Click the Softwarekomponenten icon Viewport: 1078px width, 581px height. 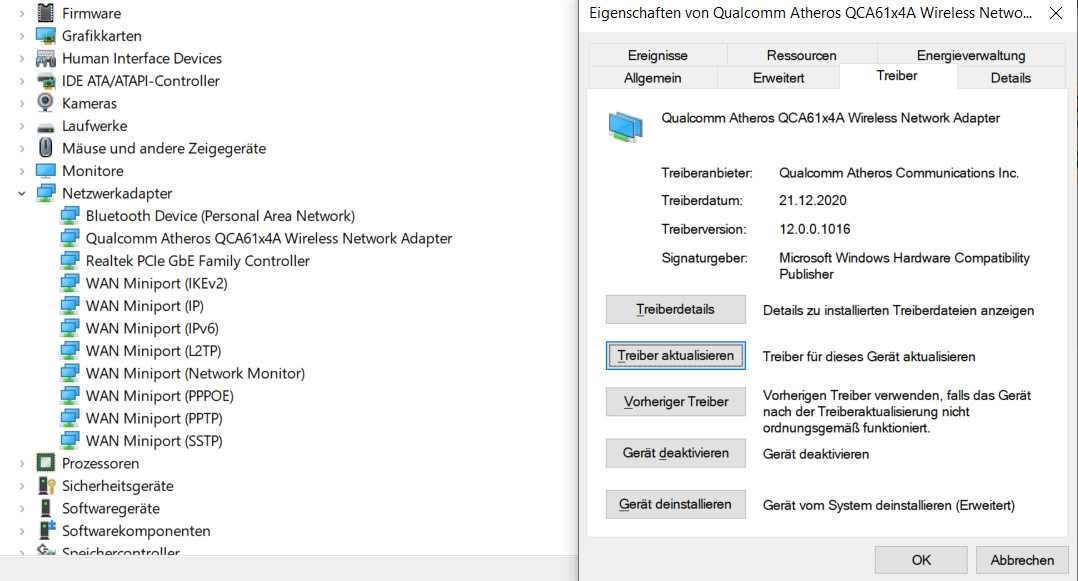click(x=45, y=531)
